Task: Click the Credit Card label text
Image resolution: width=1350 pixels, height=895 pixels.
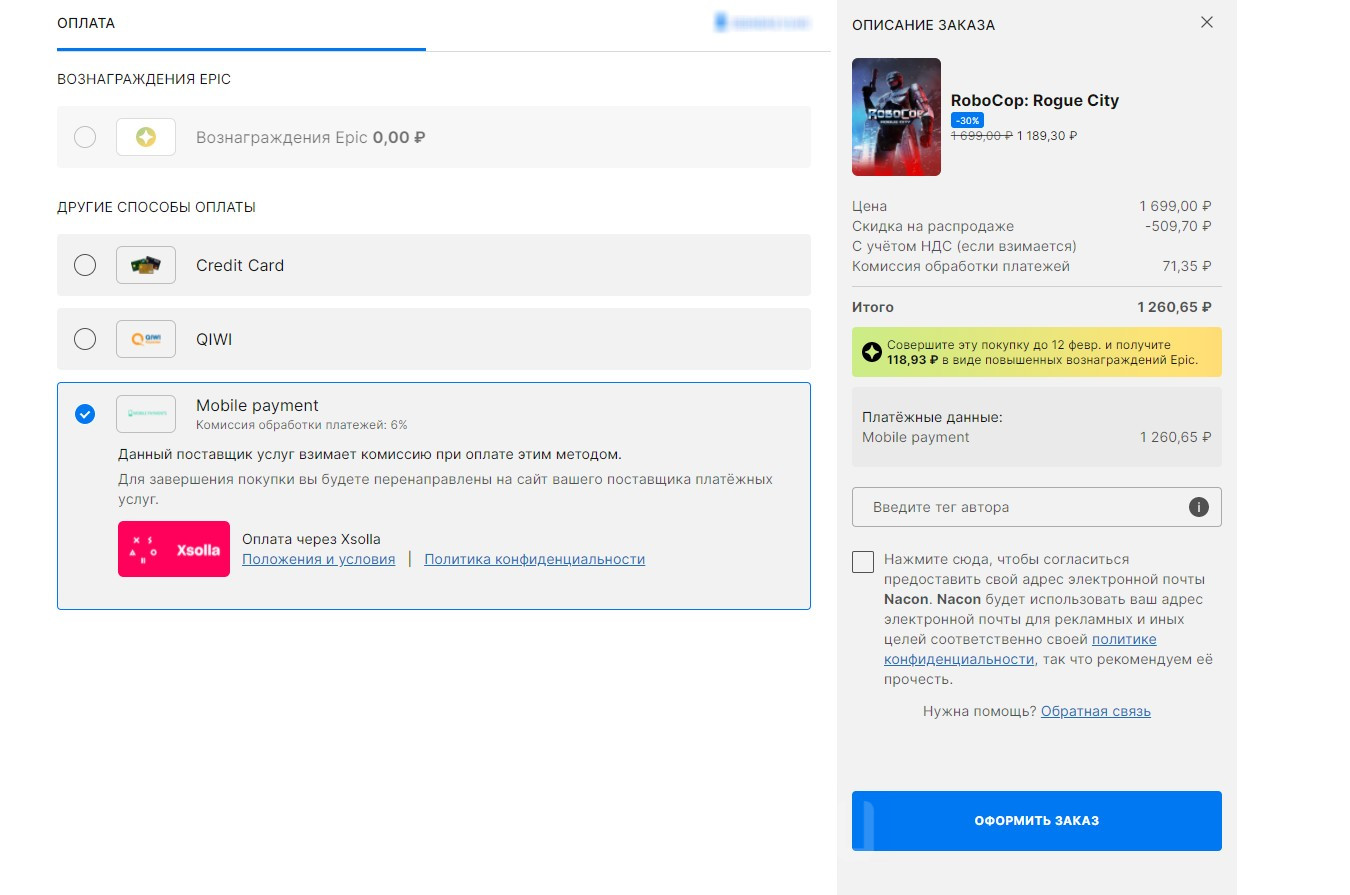Action: [x=240, y=265]
